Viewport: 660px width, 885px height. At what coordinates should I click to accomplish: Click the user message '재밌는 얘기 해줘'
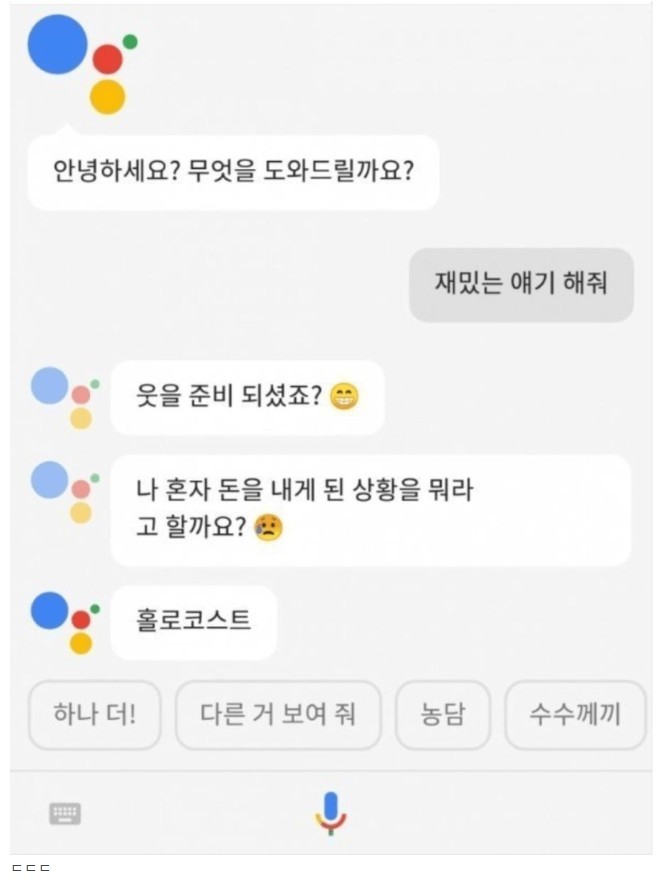(x=521, y=284)
